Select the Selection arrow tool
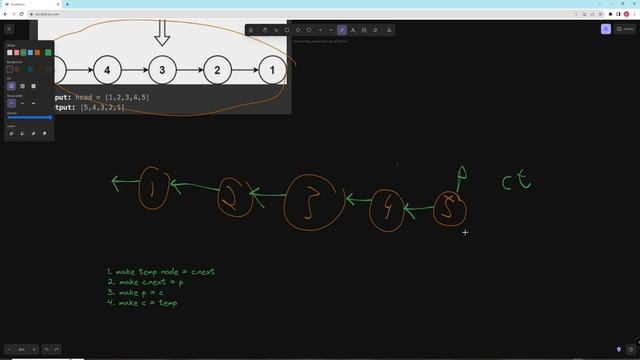This screenshot has width=640, height=360. coord(276,30)
